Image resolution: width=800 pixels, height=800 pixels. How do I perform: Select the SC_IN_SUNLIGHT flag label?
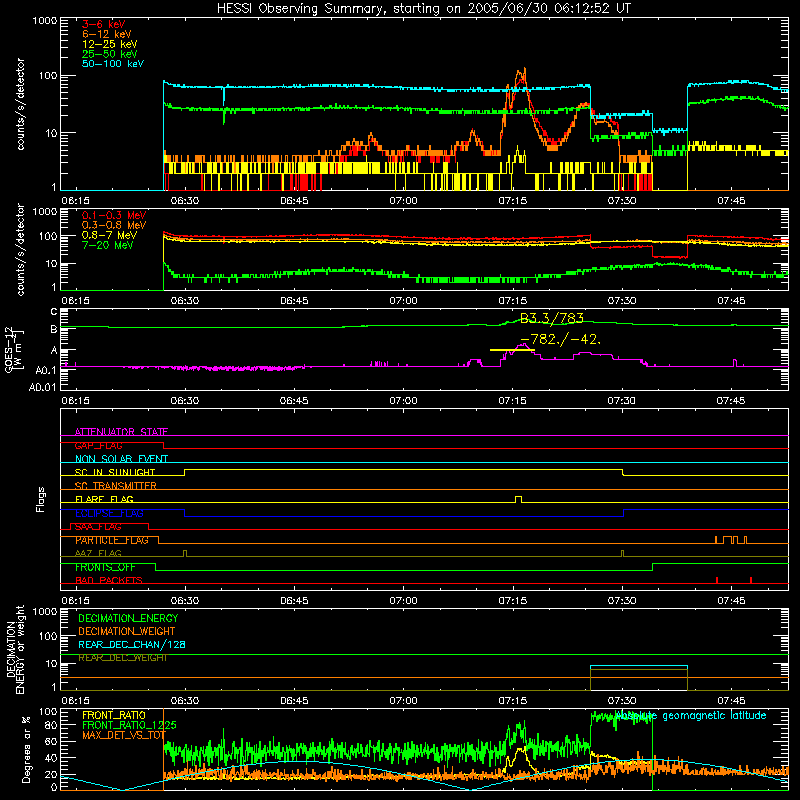115,472
